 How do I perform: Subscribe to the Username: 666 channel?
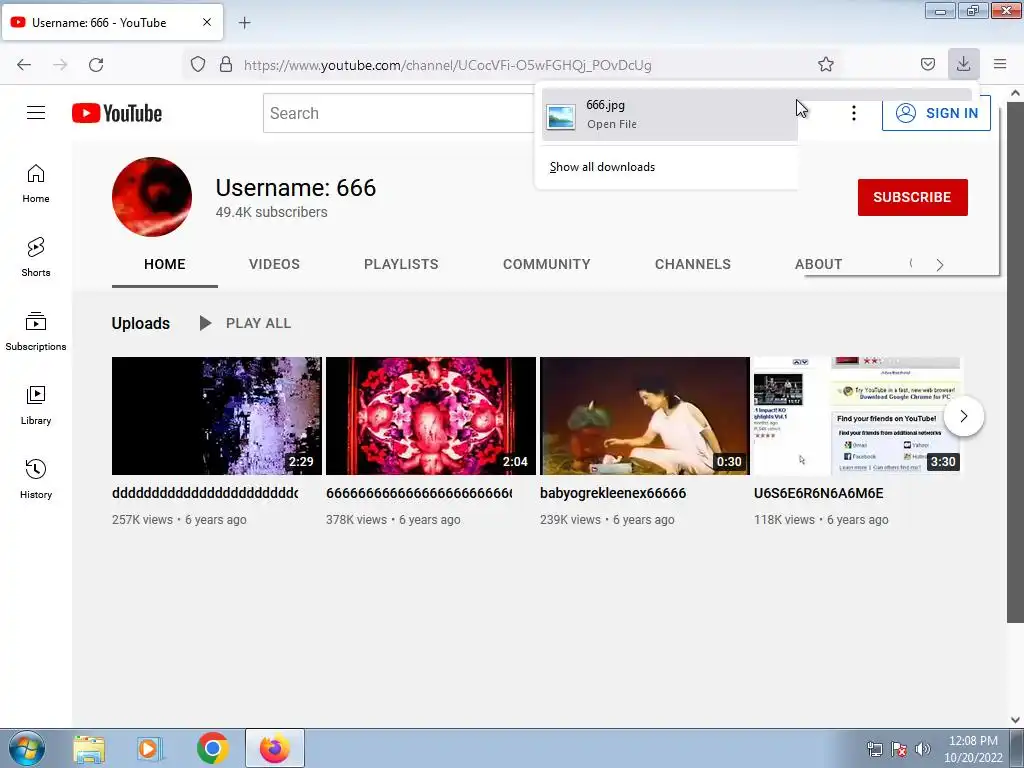912,197
